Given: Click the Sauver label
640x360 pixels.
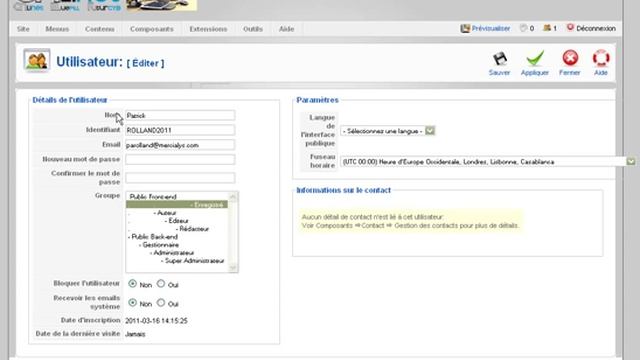Looking at the screenshot, I should tap(500, 73).
